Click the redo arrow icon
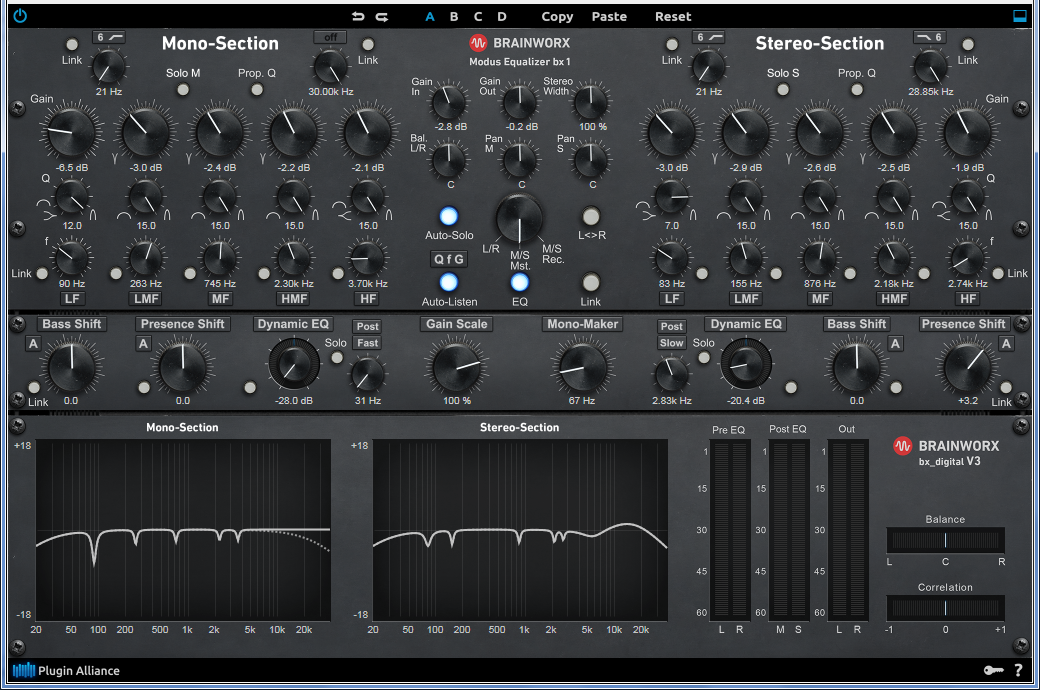 382,17
